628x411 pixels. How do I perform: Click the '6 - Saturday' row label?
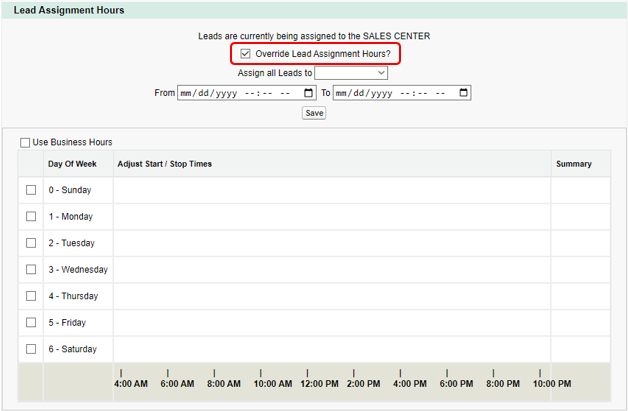tap(72, 349)
